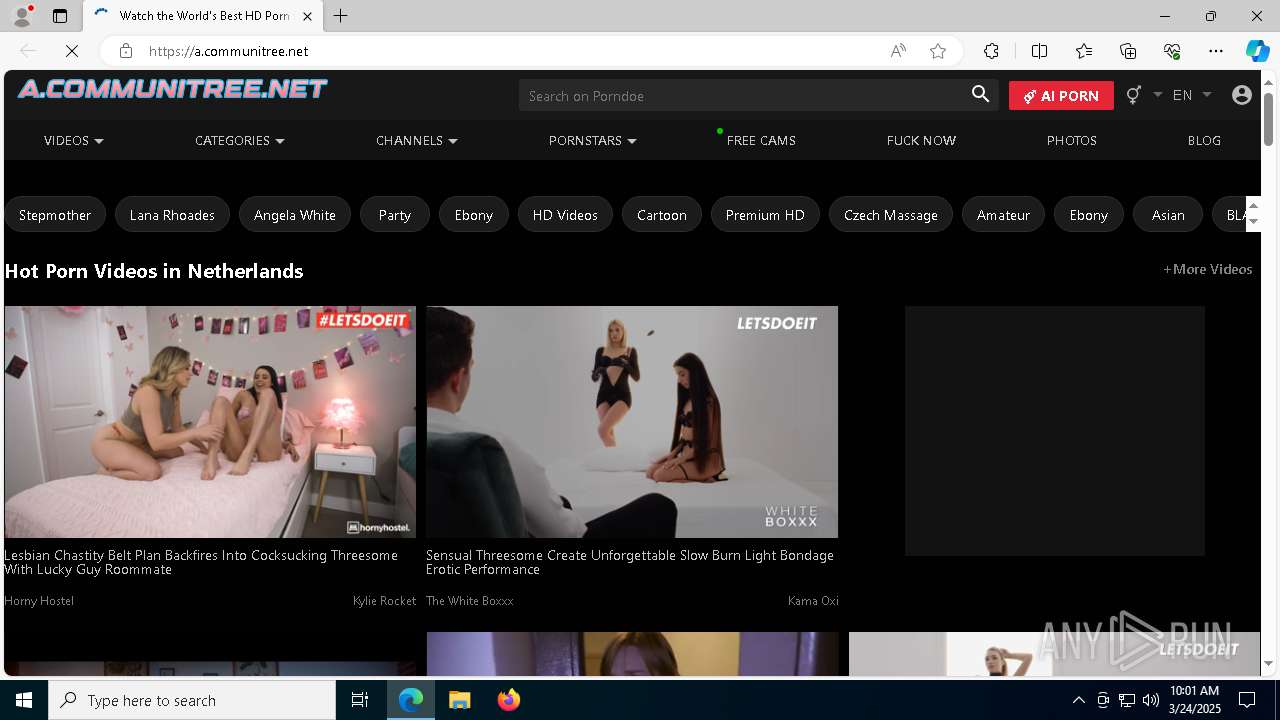Close the current browser tab
Image resolution: width=1280 pixels, height=720 pixels.
(x=307, y=16)
